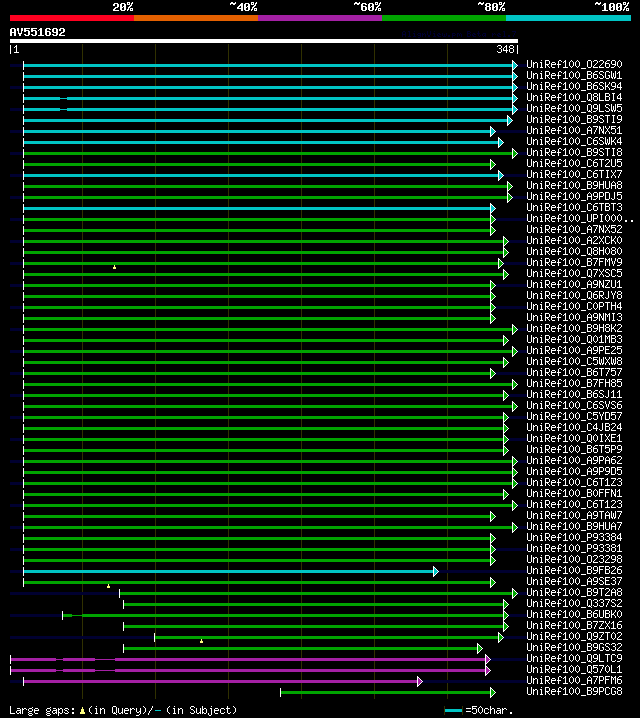Open hit UniRef100_O22690

(x=574, y=64)
